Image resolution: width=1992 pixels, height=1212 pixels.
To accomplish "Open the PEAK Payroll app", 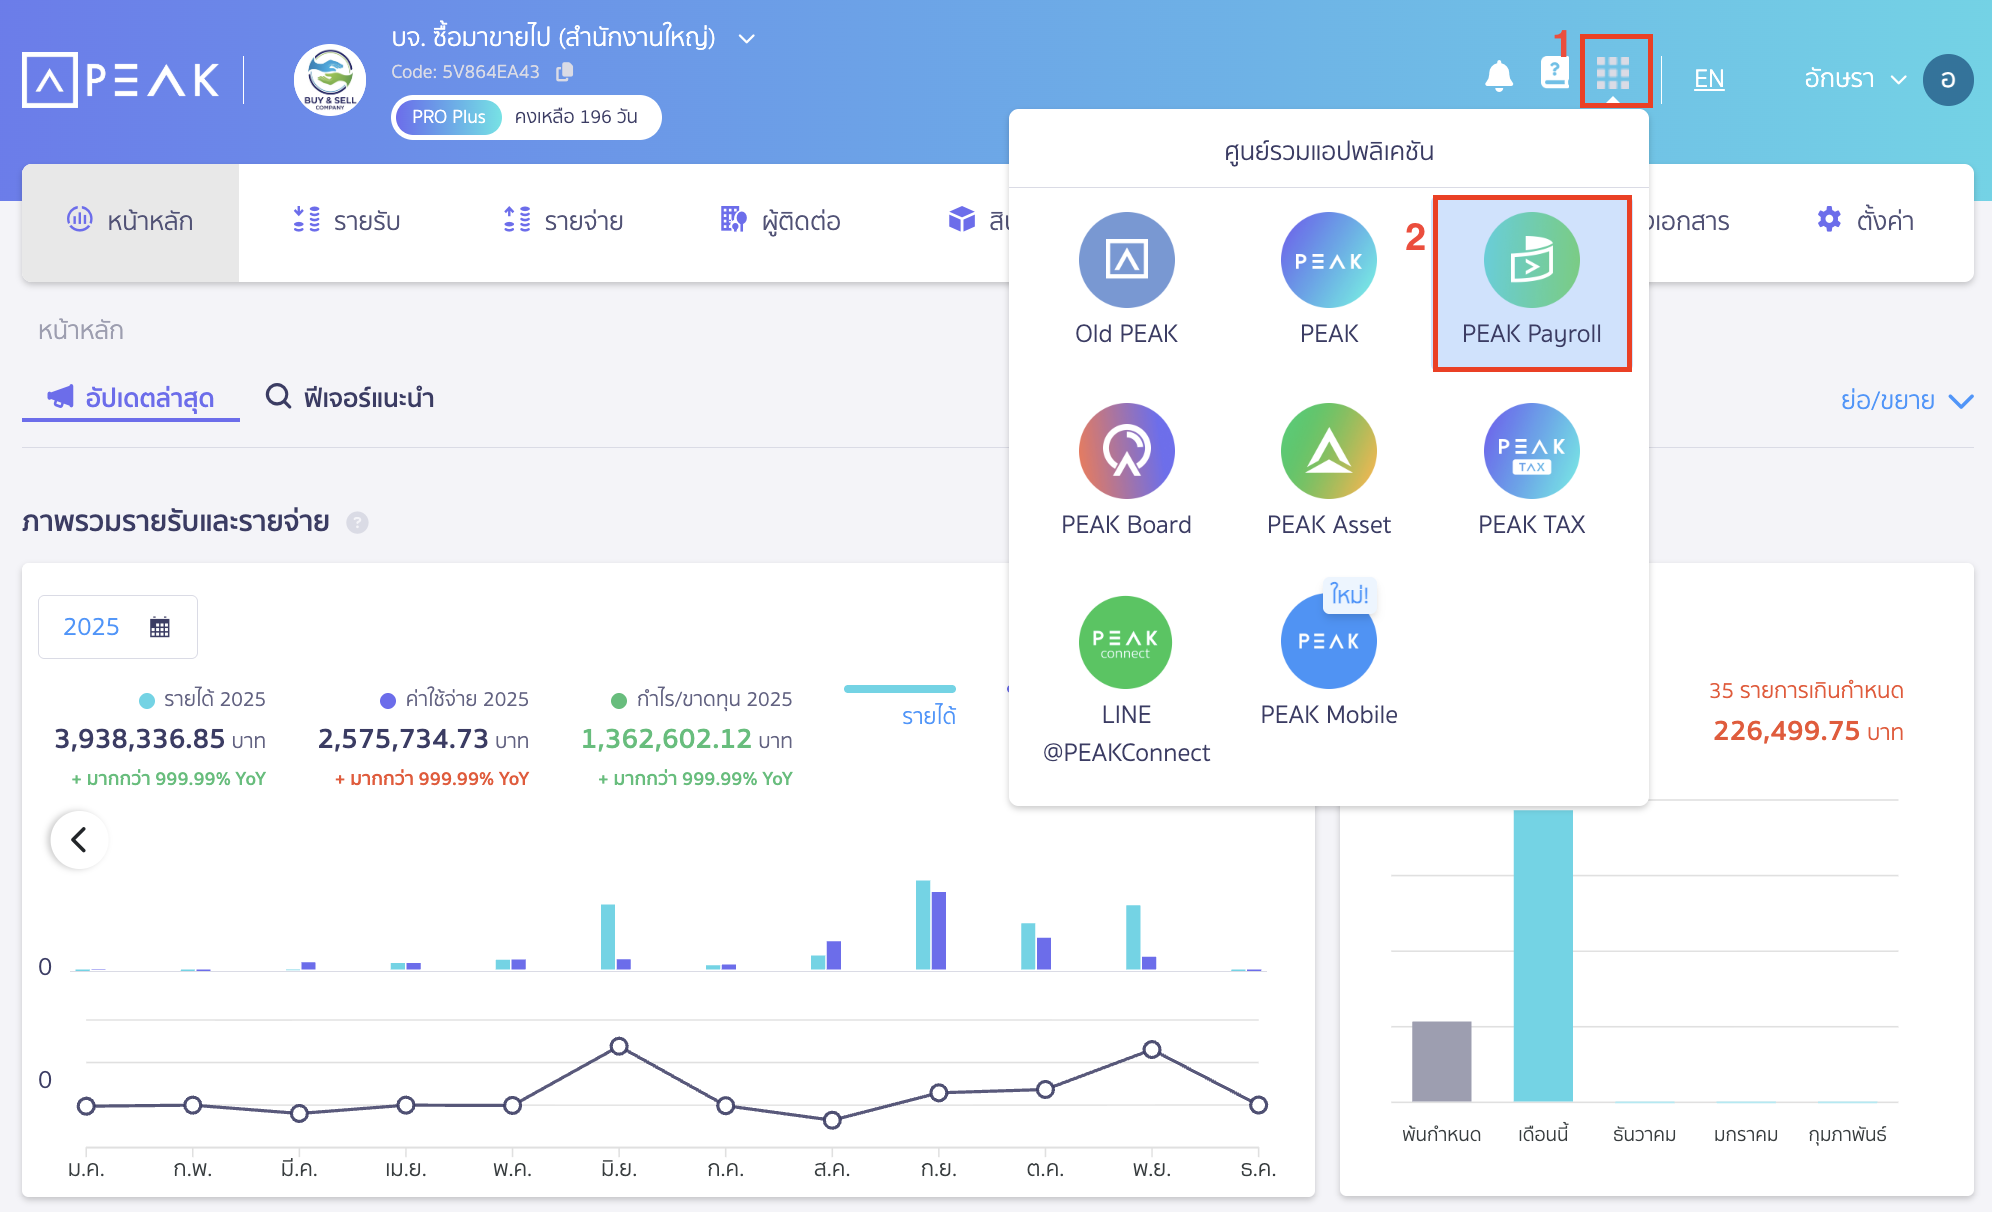I will 1530,283.
